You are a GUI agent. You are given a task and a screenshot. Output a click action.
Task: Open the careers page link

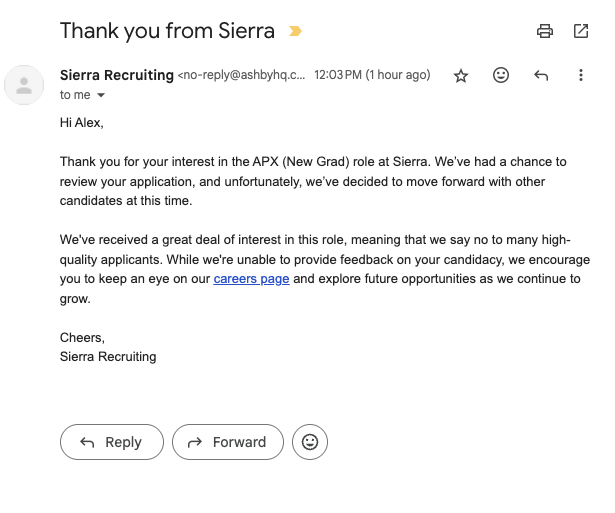[251, 279]
